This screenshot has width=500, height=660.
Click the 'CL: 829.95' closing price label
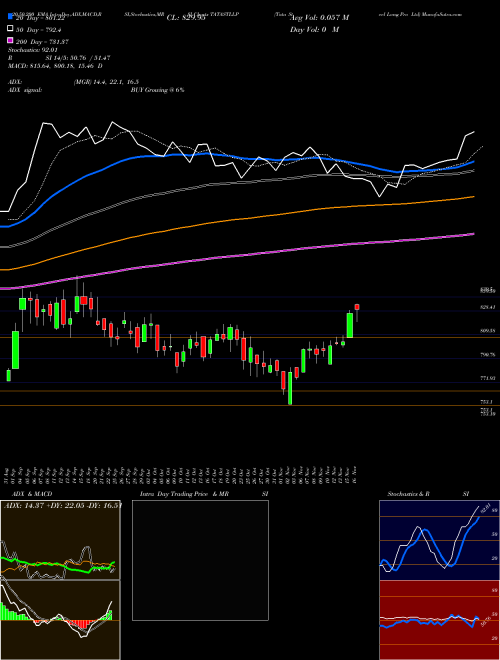pos(186,18)
